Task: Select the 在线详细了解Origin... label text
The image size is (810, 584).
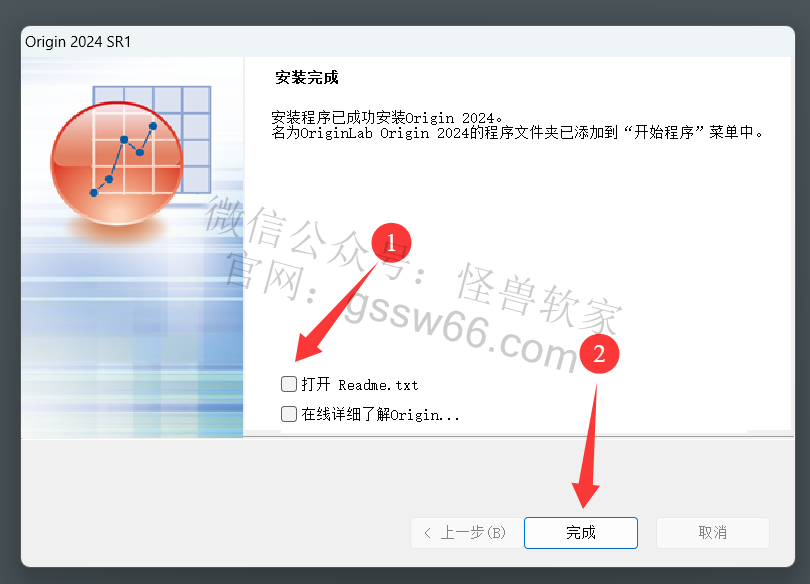Action: point(380,415)
